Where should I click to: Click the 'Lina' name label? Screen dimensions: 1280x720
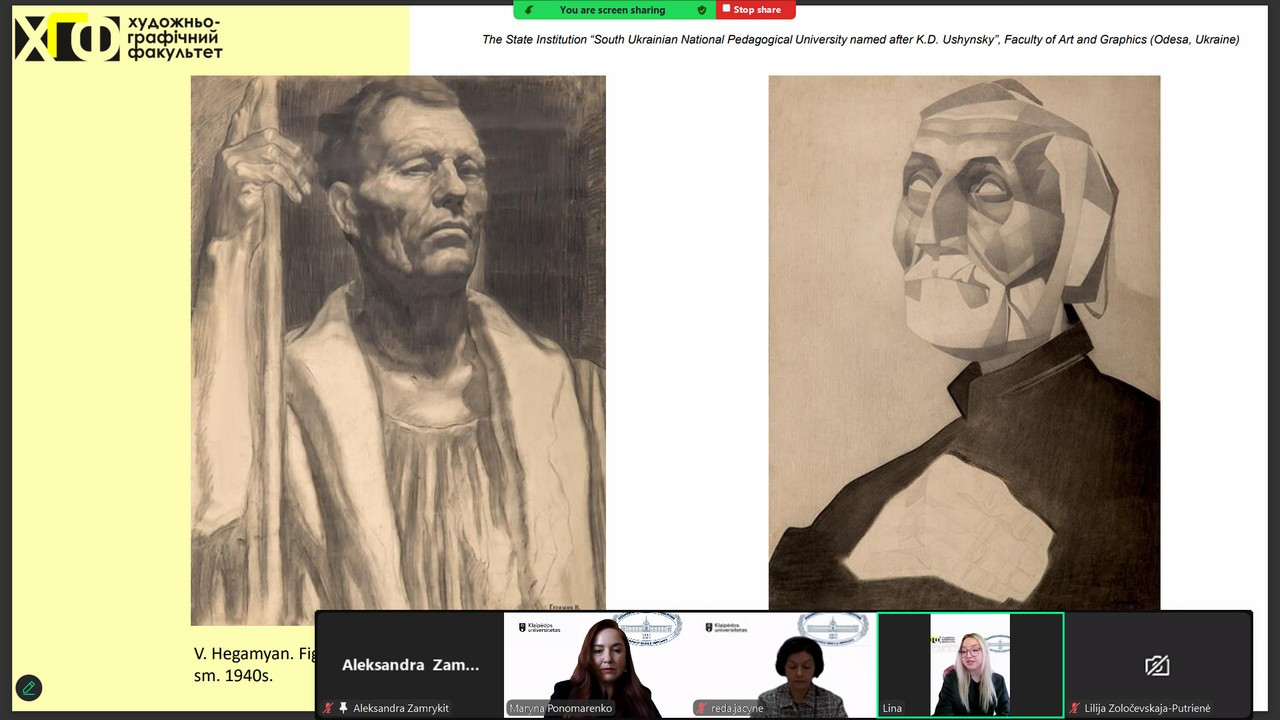click(x=892, y=708)
